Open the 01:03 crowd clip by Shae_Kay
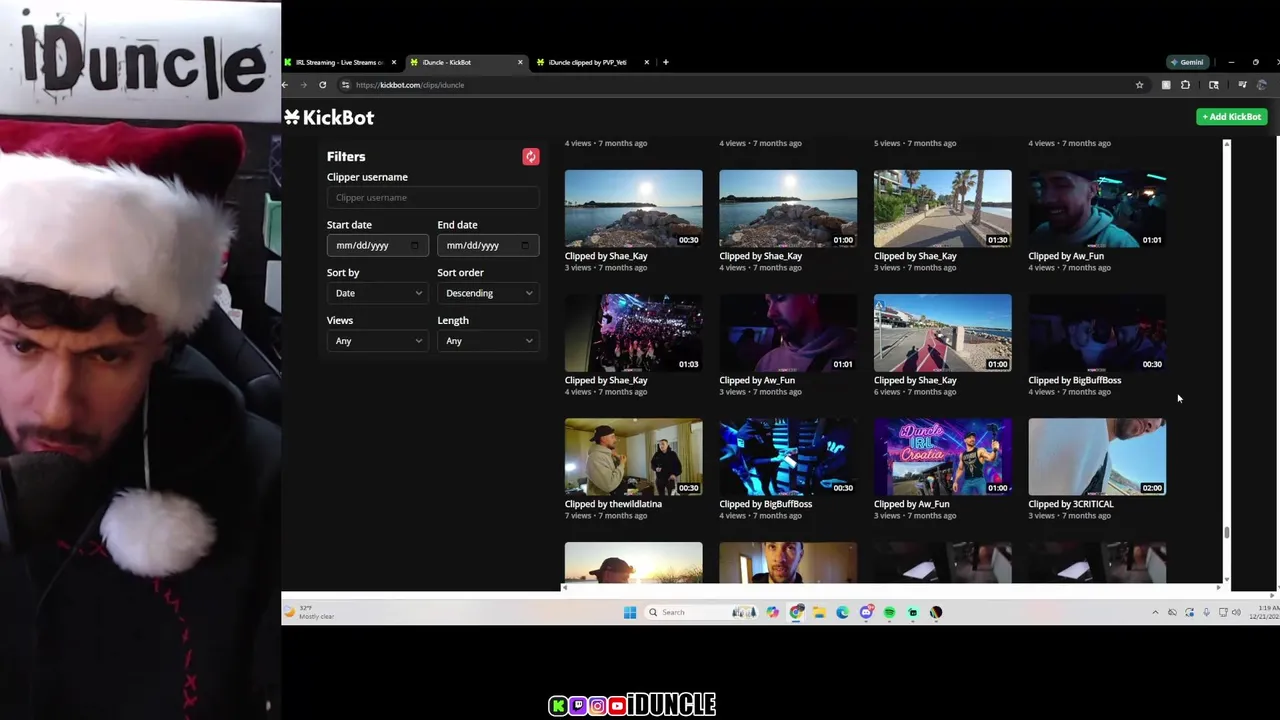This screenshot has height=720, width=1280. (633, 333)
